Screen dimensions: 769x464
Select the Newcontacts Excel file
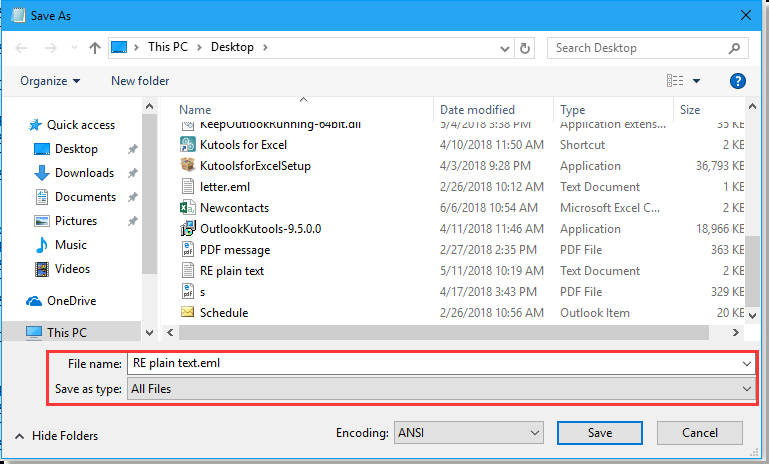point(236,208)
